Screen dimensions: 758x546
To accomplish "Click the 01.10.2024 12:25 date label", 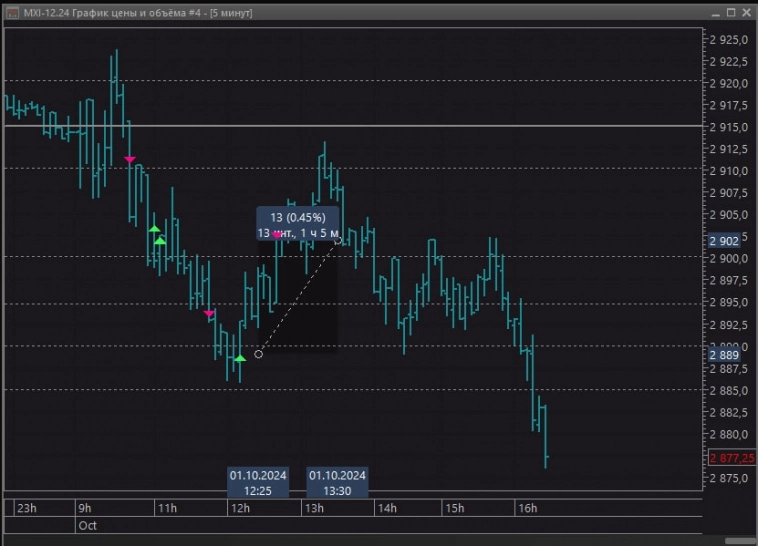I will tap(258, 482).
